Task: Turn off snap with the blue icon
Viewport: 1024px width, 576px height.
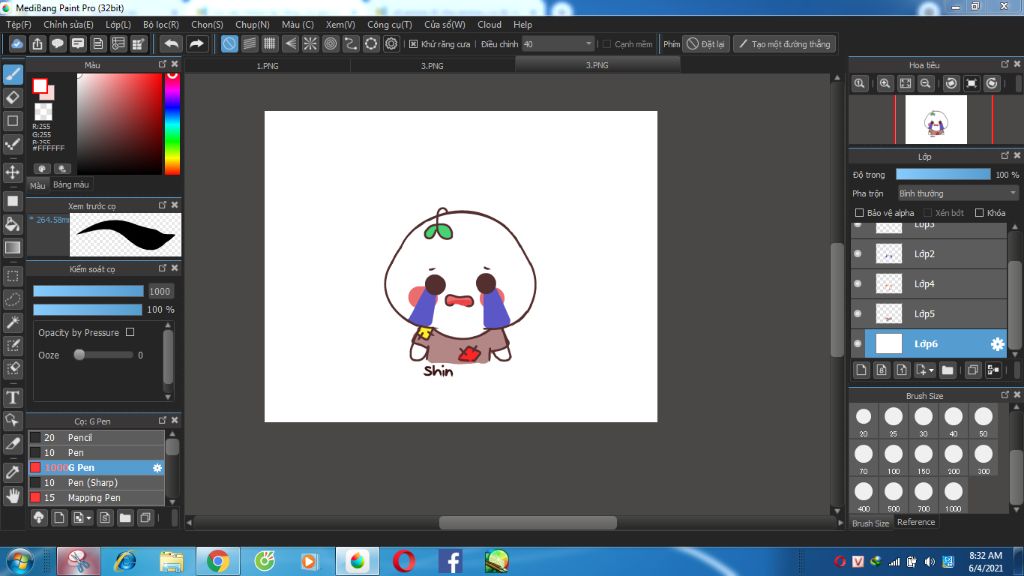Action: pos(229,44)
